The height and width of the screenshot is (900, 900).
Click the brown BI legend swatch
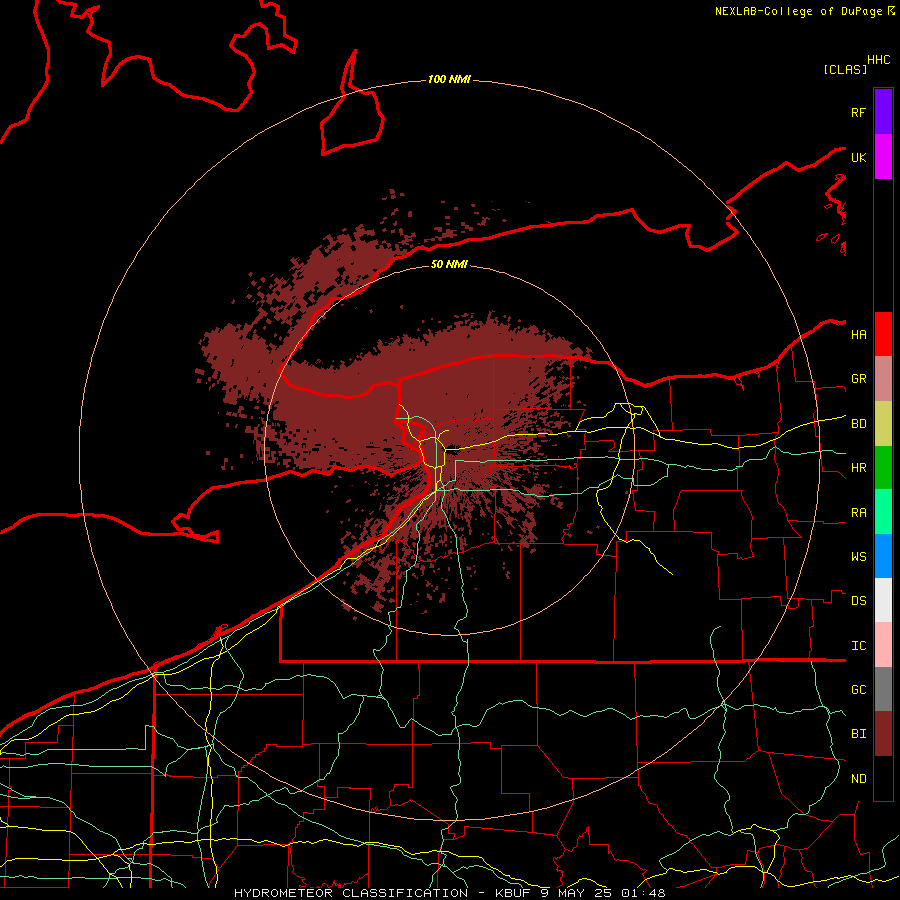coord(883,734)
